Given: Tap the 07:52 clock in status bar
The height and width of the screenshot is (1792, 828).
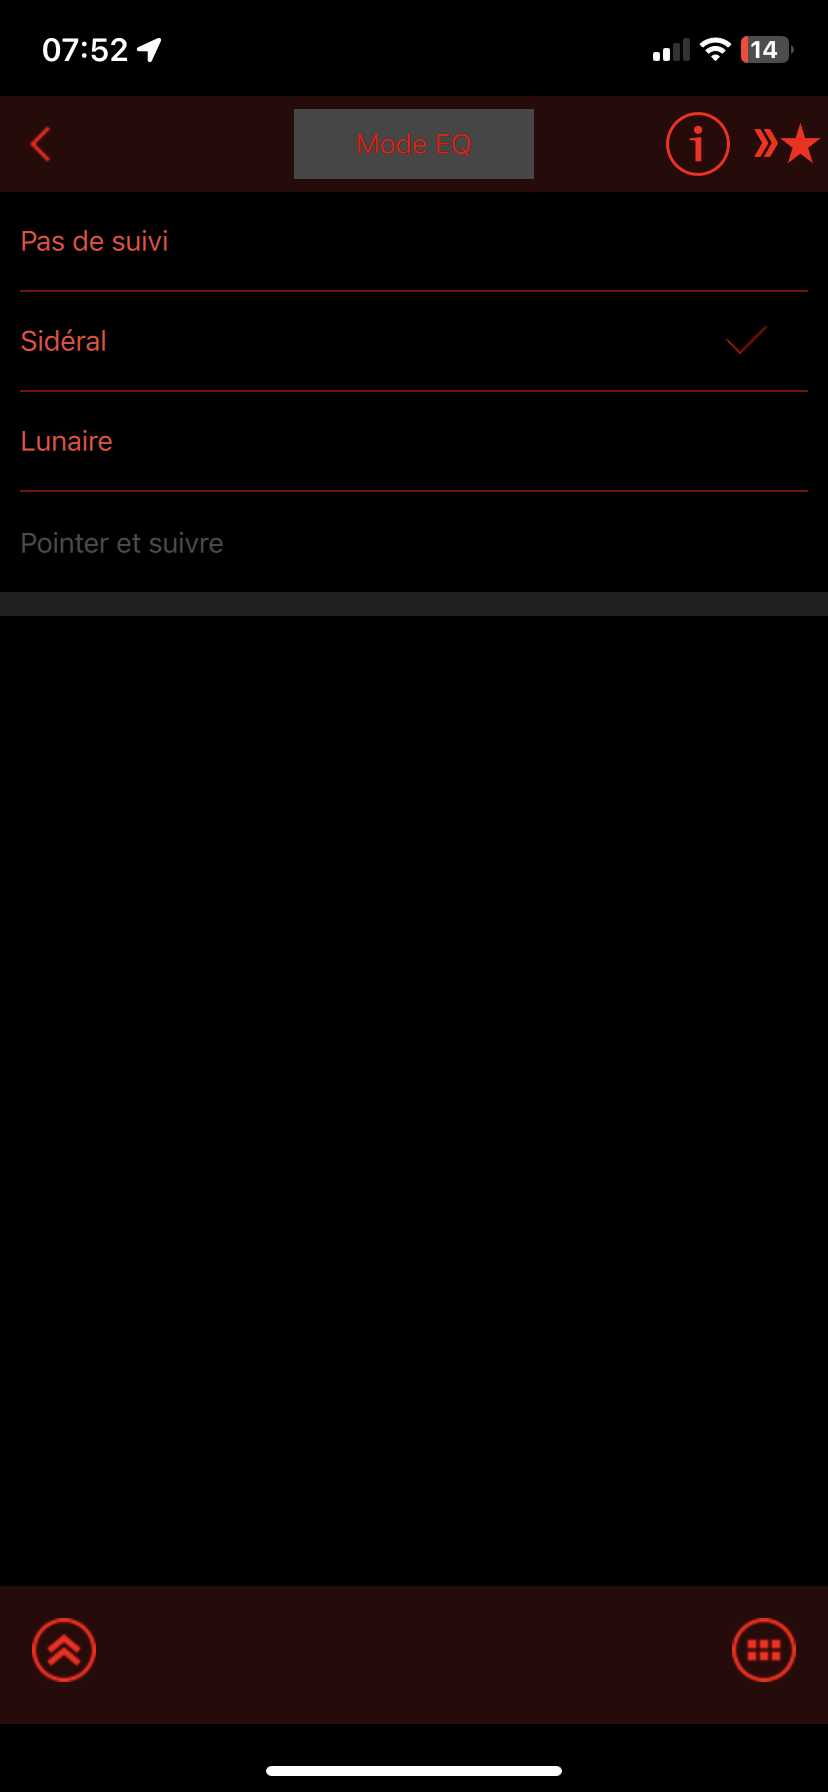Looking at the screenshot, I should [85, 49].
